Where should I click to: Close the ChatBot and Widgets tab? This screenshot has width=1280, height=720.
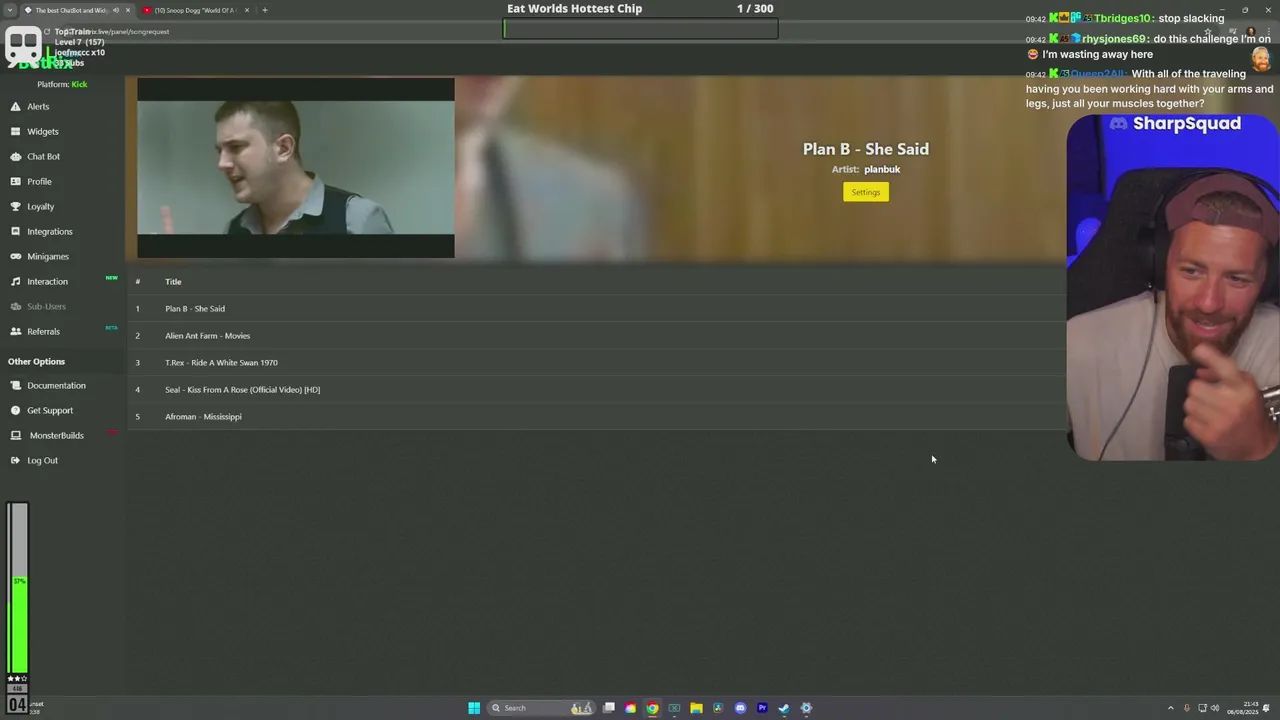click(x=128, y=10)
